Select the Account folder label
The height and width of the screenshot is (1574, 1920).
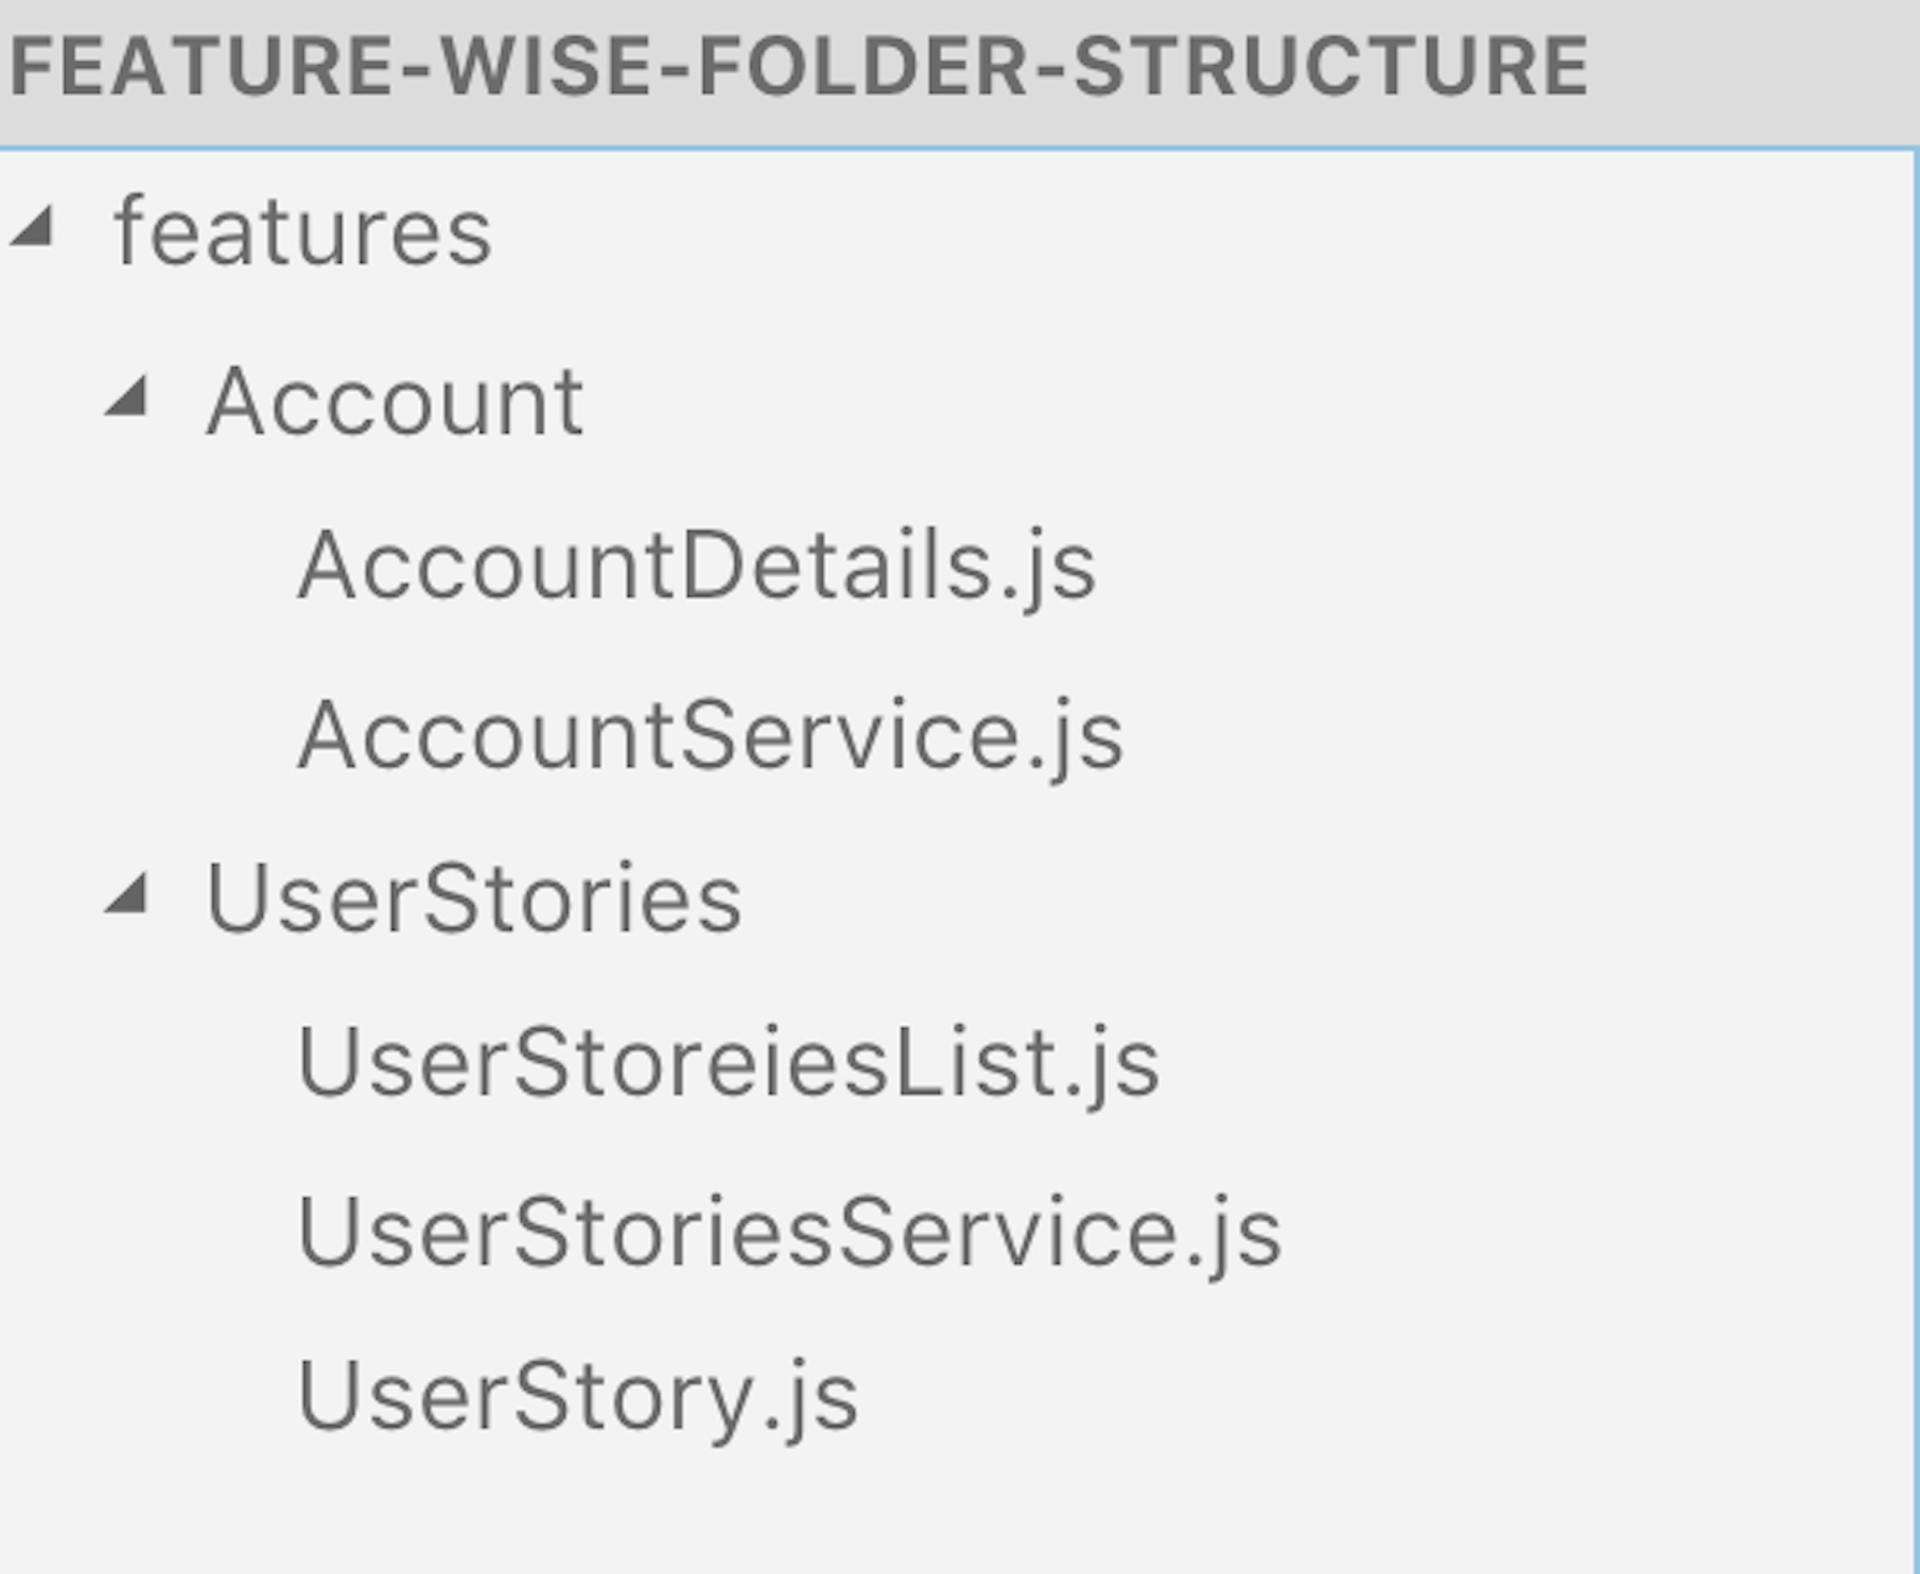coord(395,401)
